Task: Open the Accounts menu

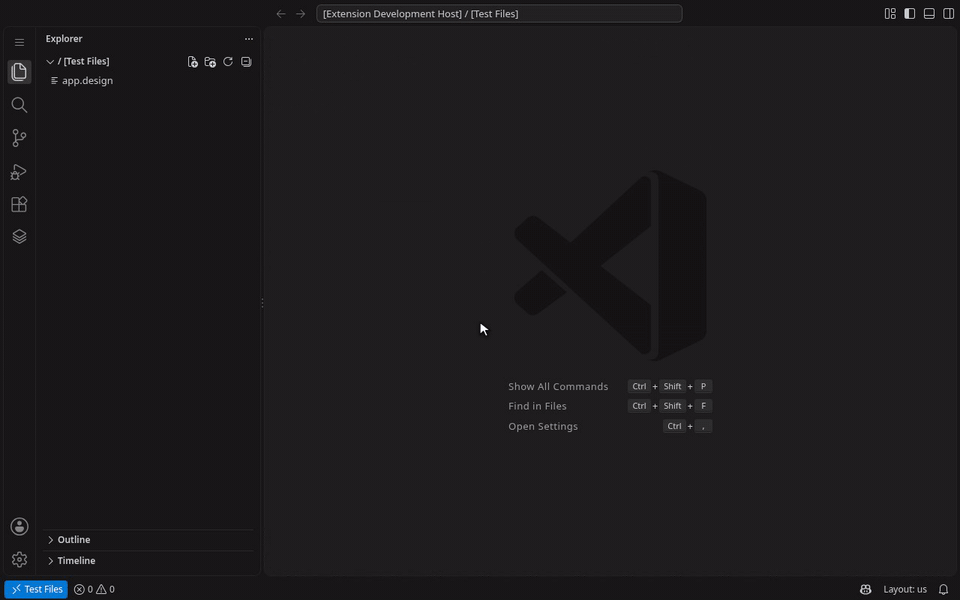Action: point(20,527)
